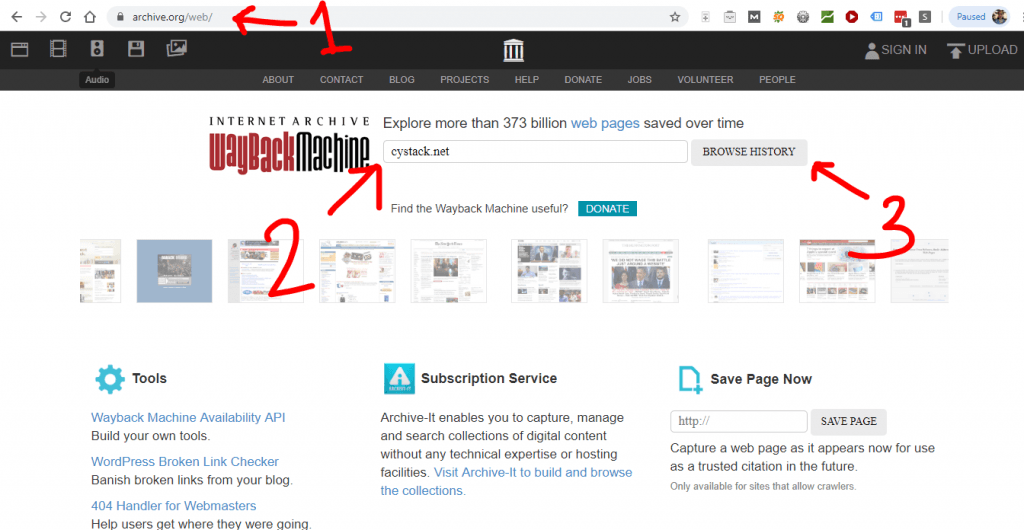Reload the page with the refresh icon
This screenshot has width=1024, height=530.
65,17
